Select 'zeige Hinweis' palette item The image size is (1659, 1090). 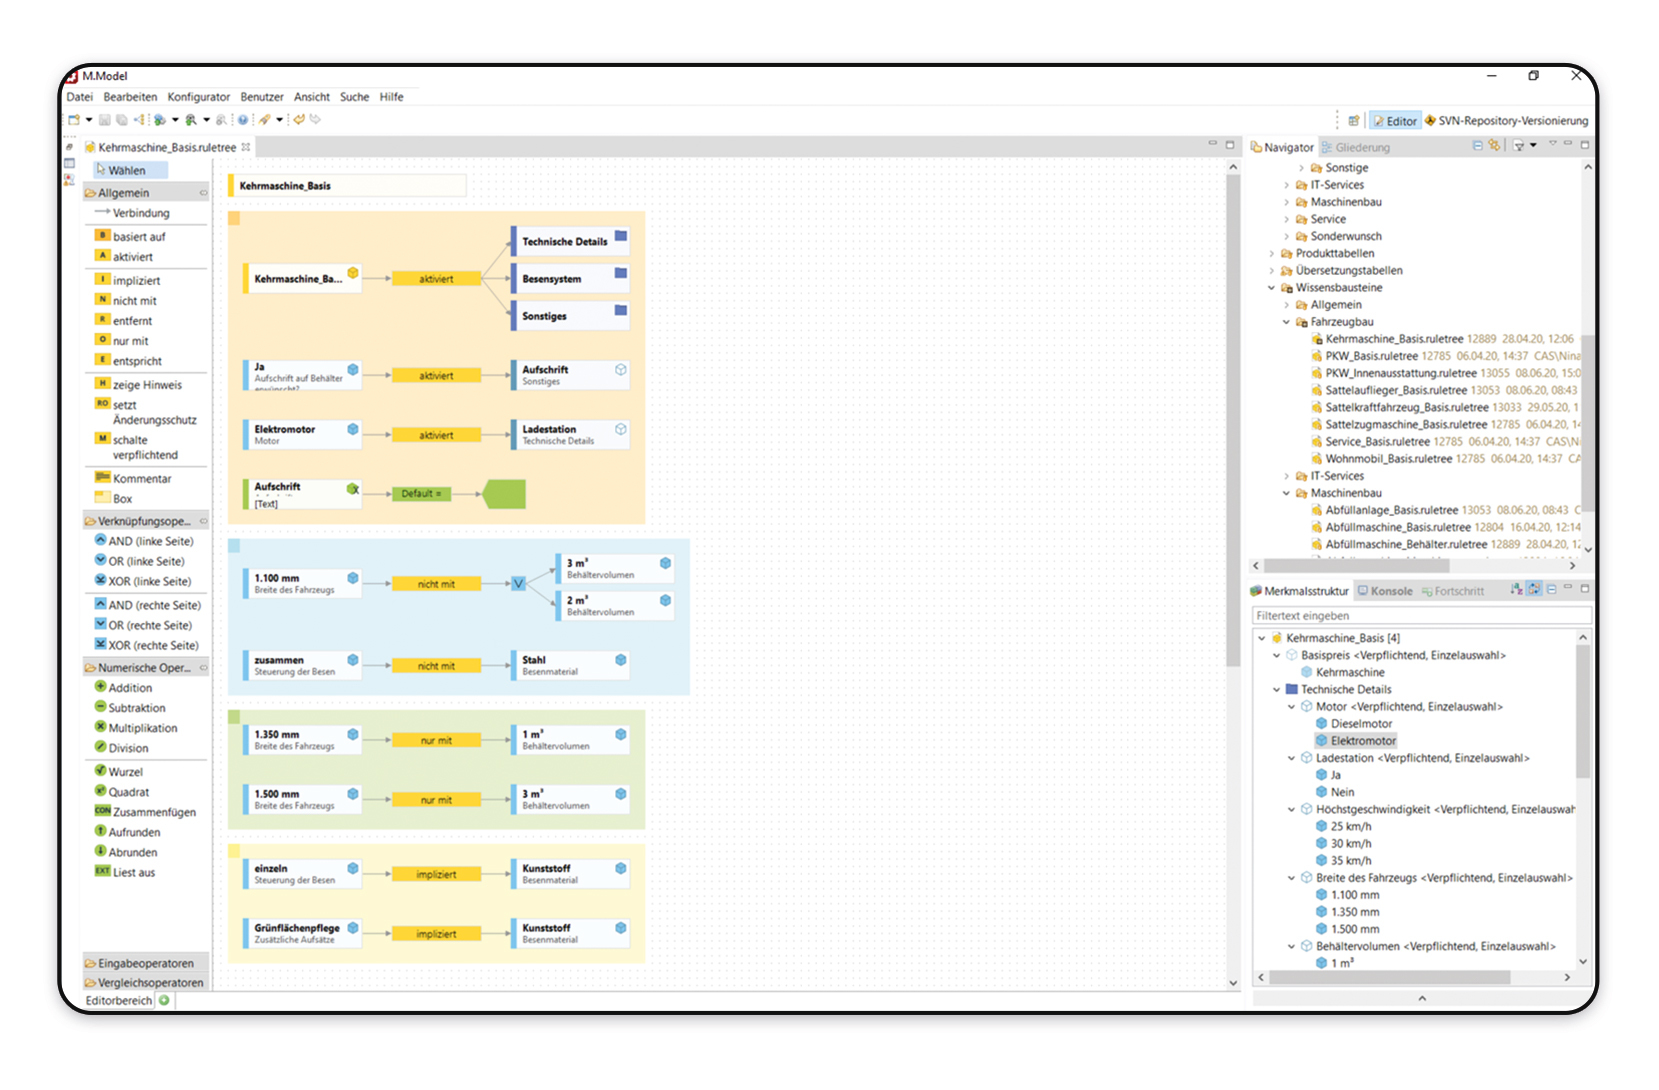[x=139, y=385]
